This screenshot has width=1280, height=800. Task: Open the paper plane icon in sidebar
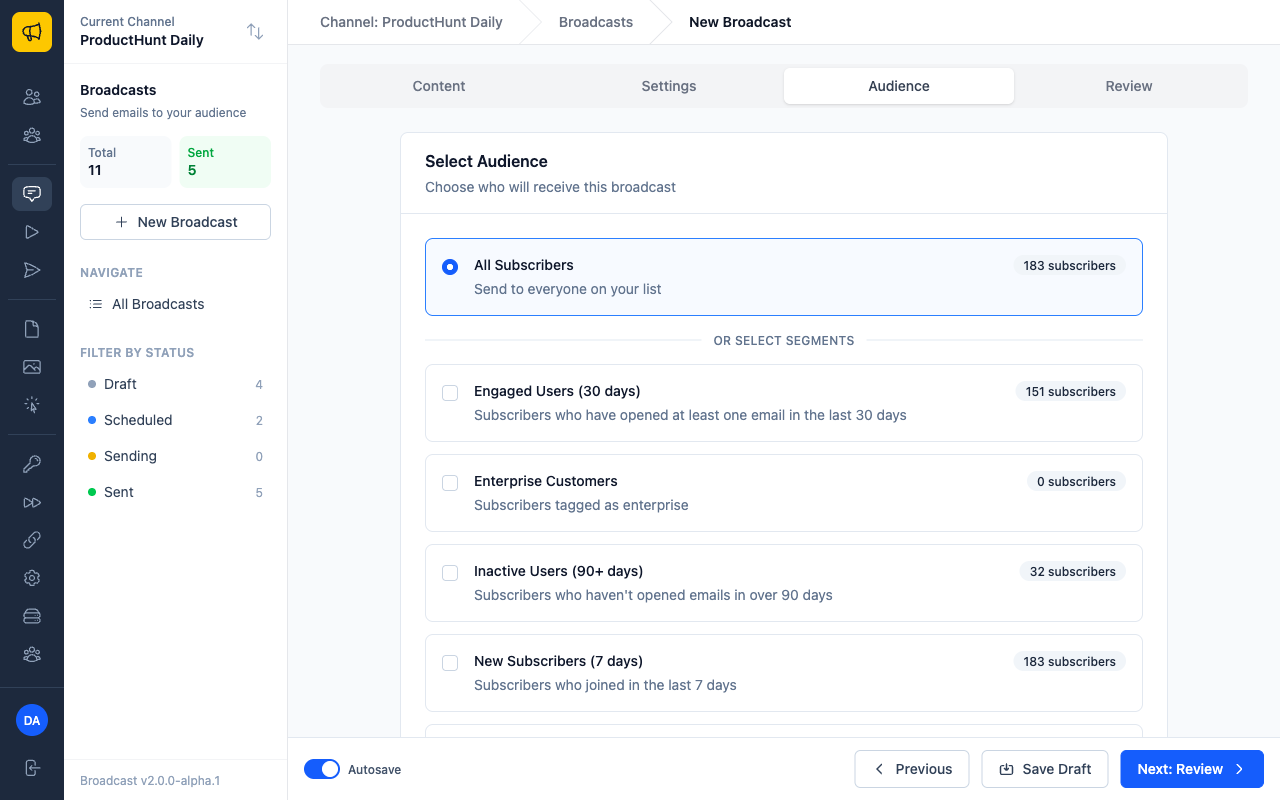point(32,270)
